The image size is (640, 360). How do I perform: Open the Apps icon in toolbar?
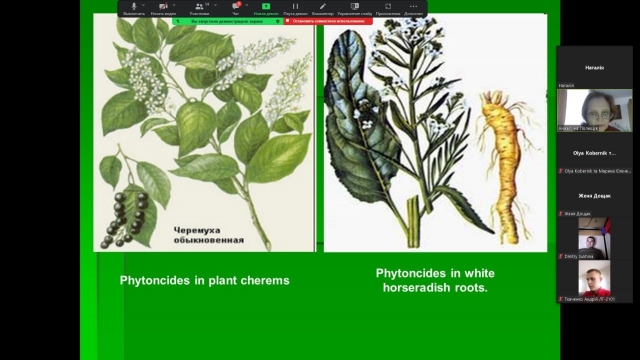[388, 8]
